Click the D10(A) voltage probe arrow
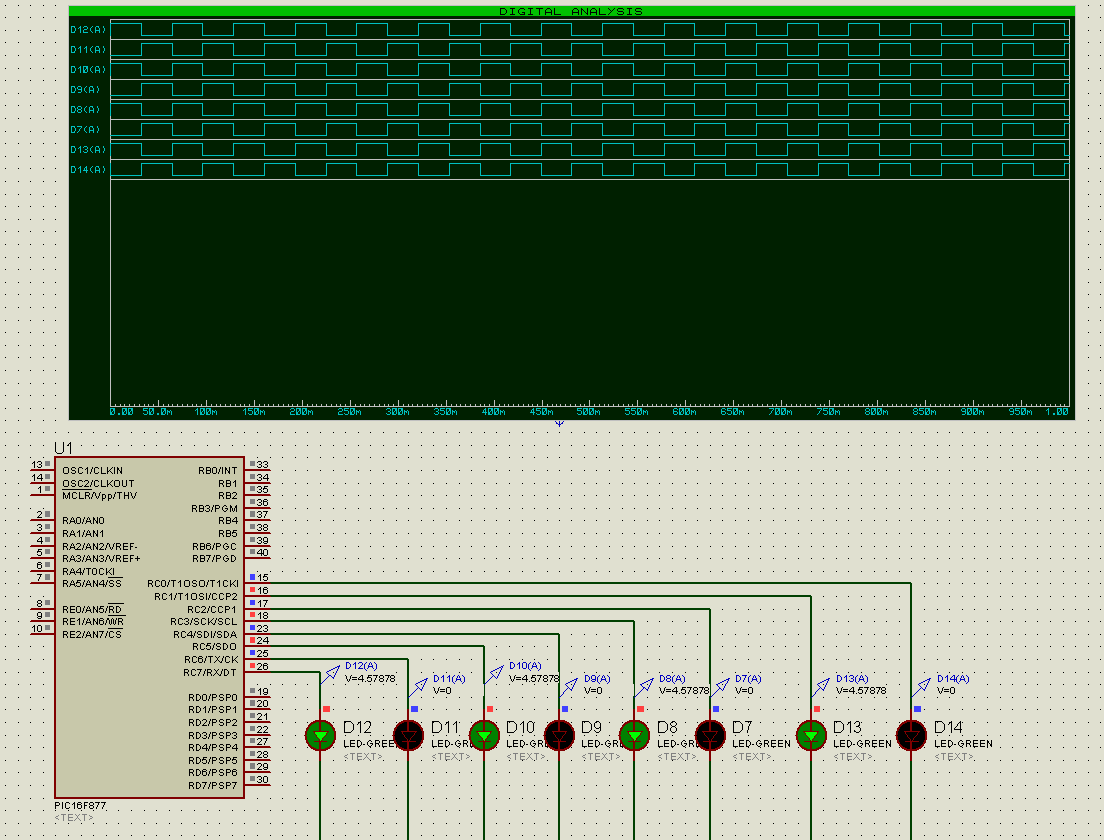This screenshot has width=1104, height=840. (494, 675)
